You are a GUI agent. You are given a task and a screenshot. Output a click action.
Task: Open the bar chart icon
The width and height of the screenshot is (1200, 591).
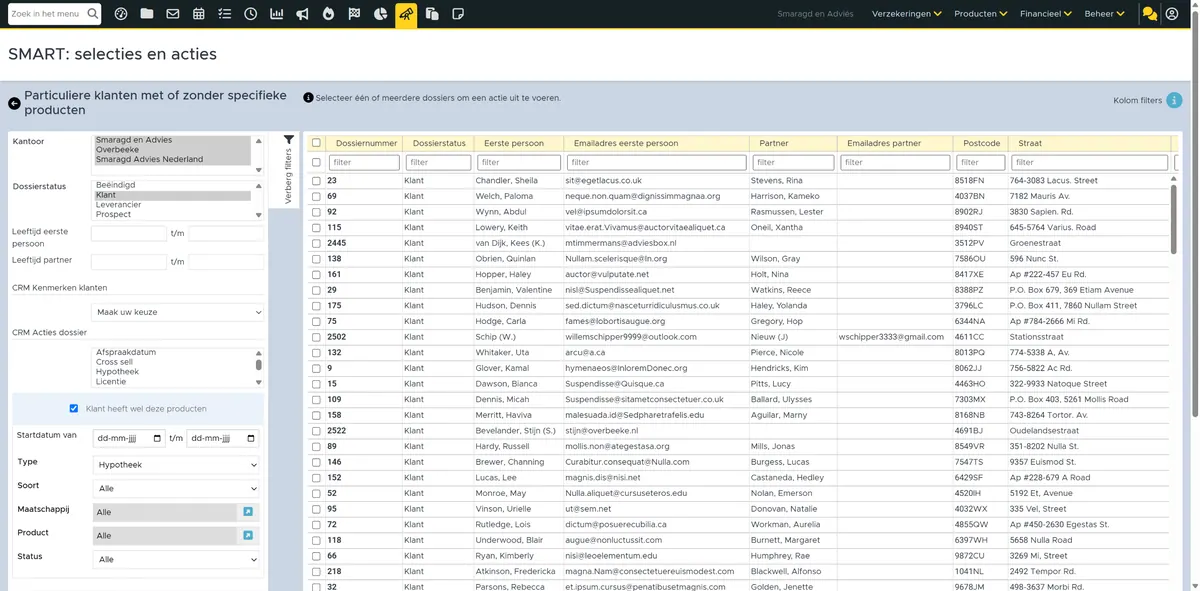coord(276,14)
